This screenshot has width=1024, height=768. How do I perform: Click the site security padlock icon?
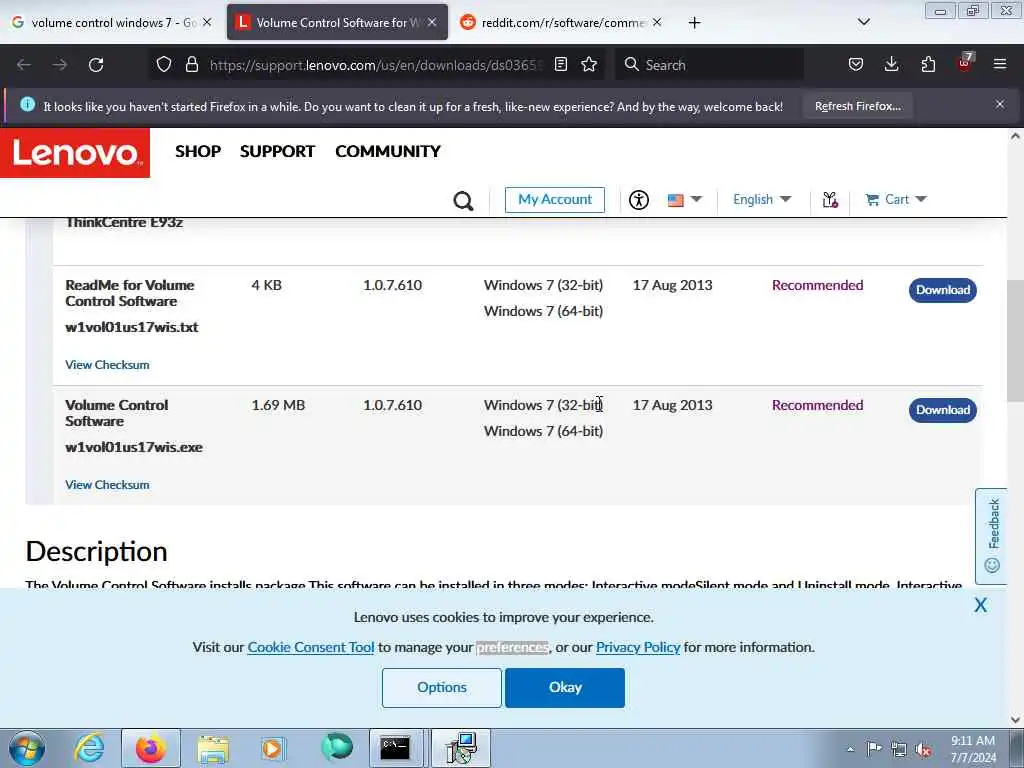[191, 65]
